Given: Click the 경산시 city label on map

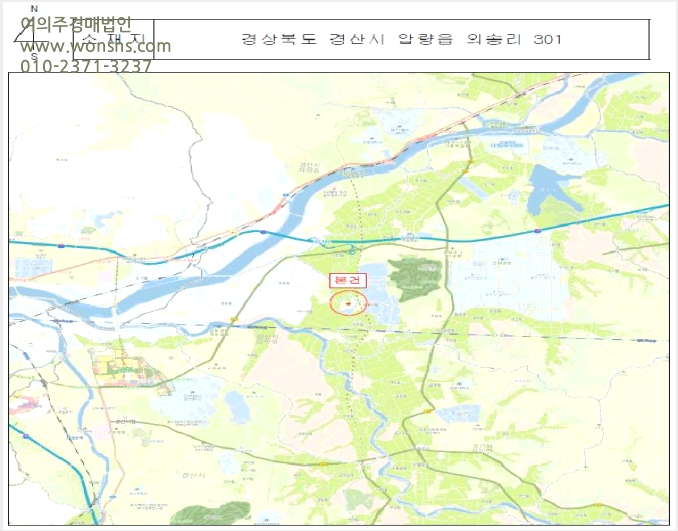Looking at the screenshot, I should click(x=193, y=475).
